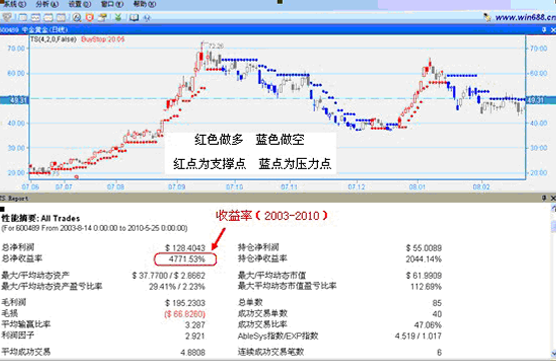Click the last toolbar icon after the book
Viewport: 556px width, 361px height.
point(147,18)
